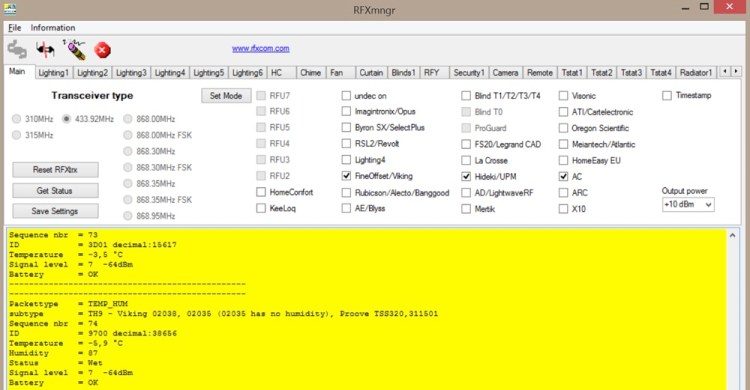
Task: Open the Information menu
Action: (x=53, y=28)
